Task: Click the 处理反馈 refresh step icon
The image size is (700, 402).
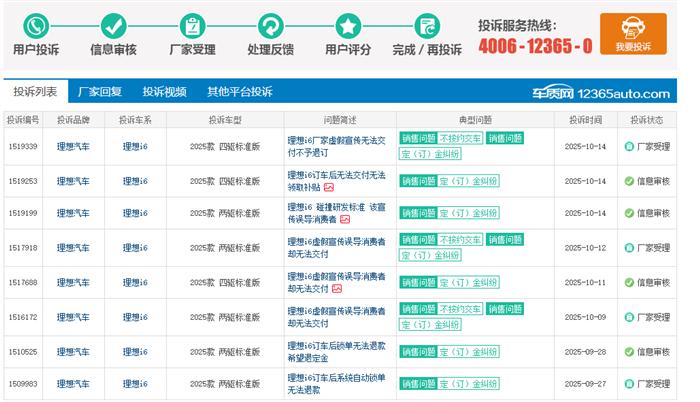Action: click(270, 25)
